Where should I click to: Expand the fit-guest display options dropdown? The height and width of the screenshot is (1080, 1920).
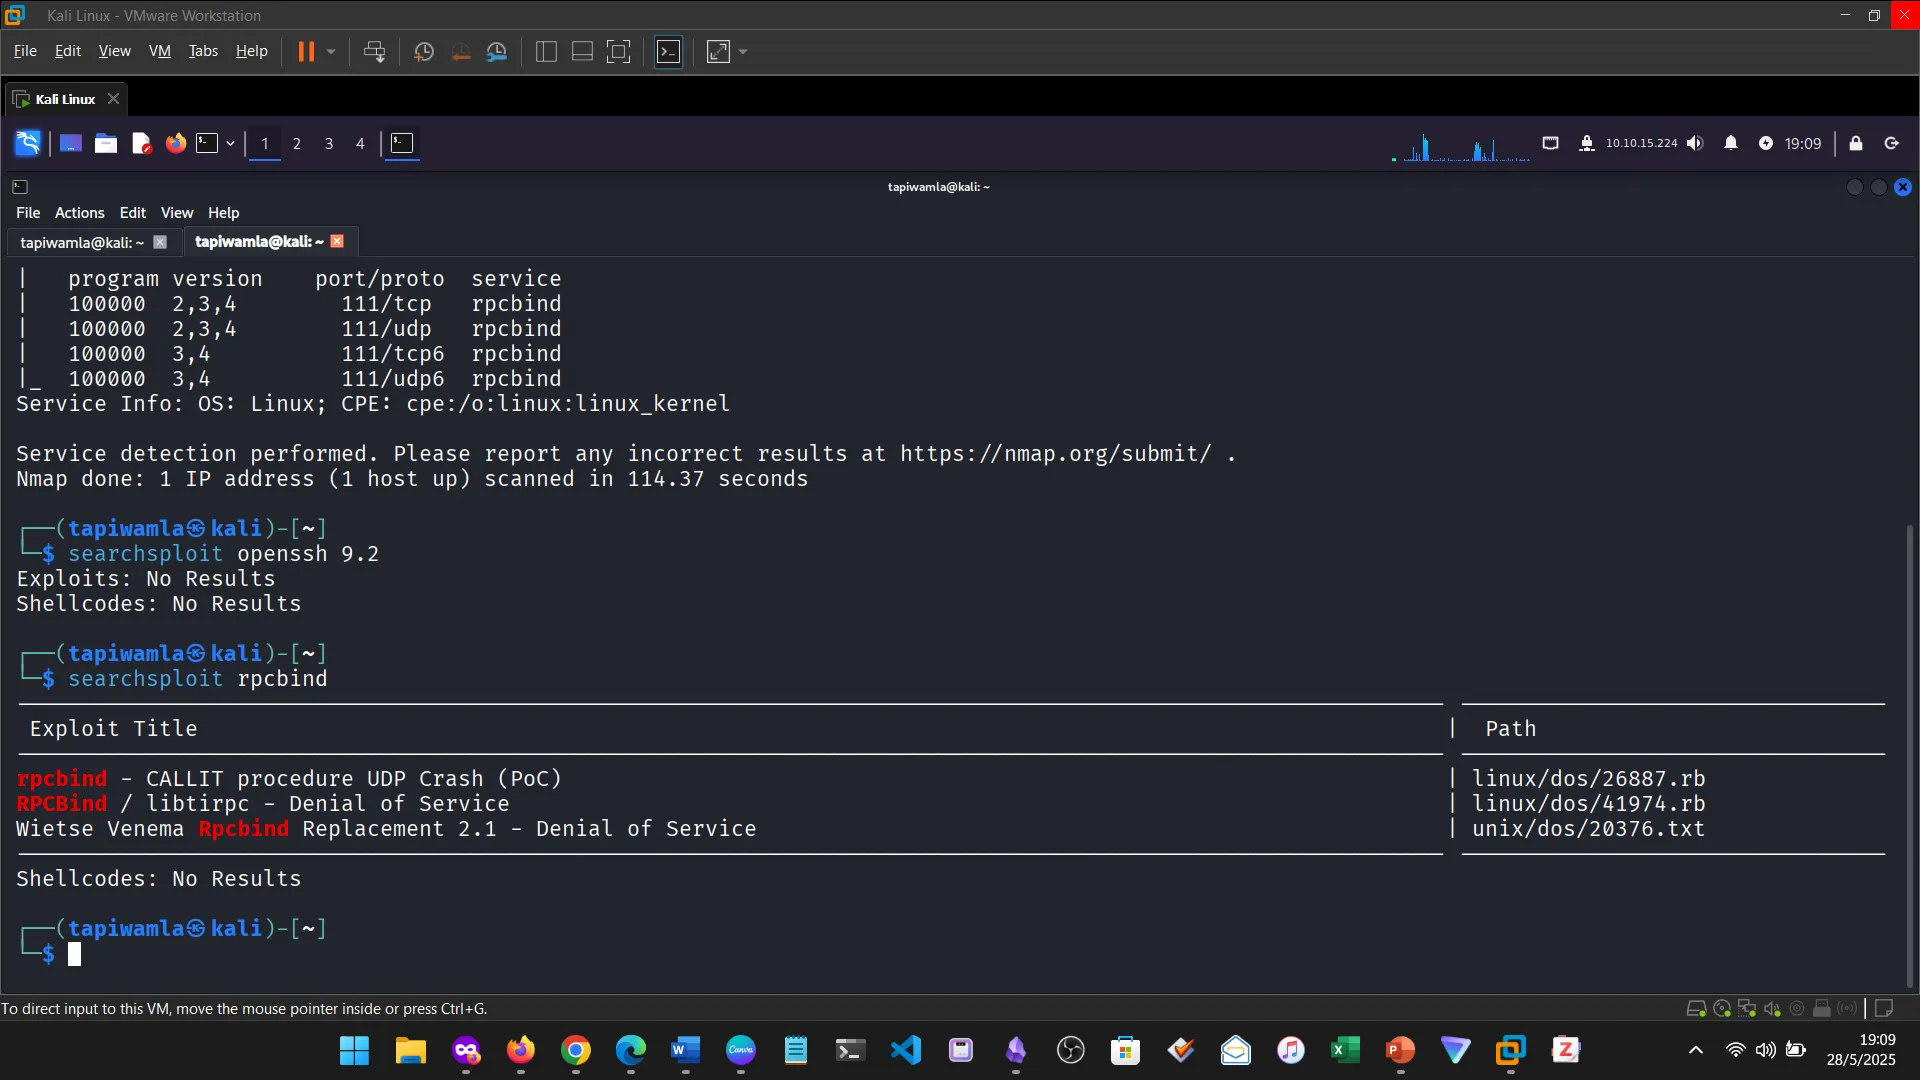coord(742,51)
